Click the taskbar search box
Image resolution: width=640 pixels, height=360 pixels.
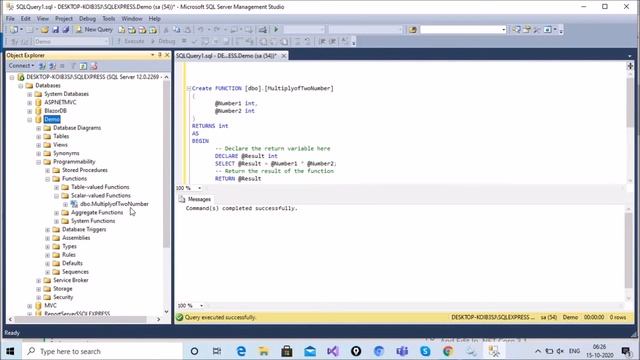click(x=102, y=351)
